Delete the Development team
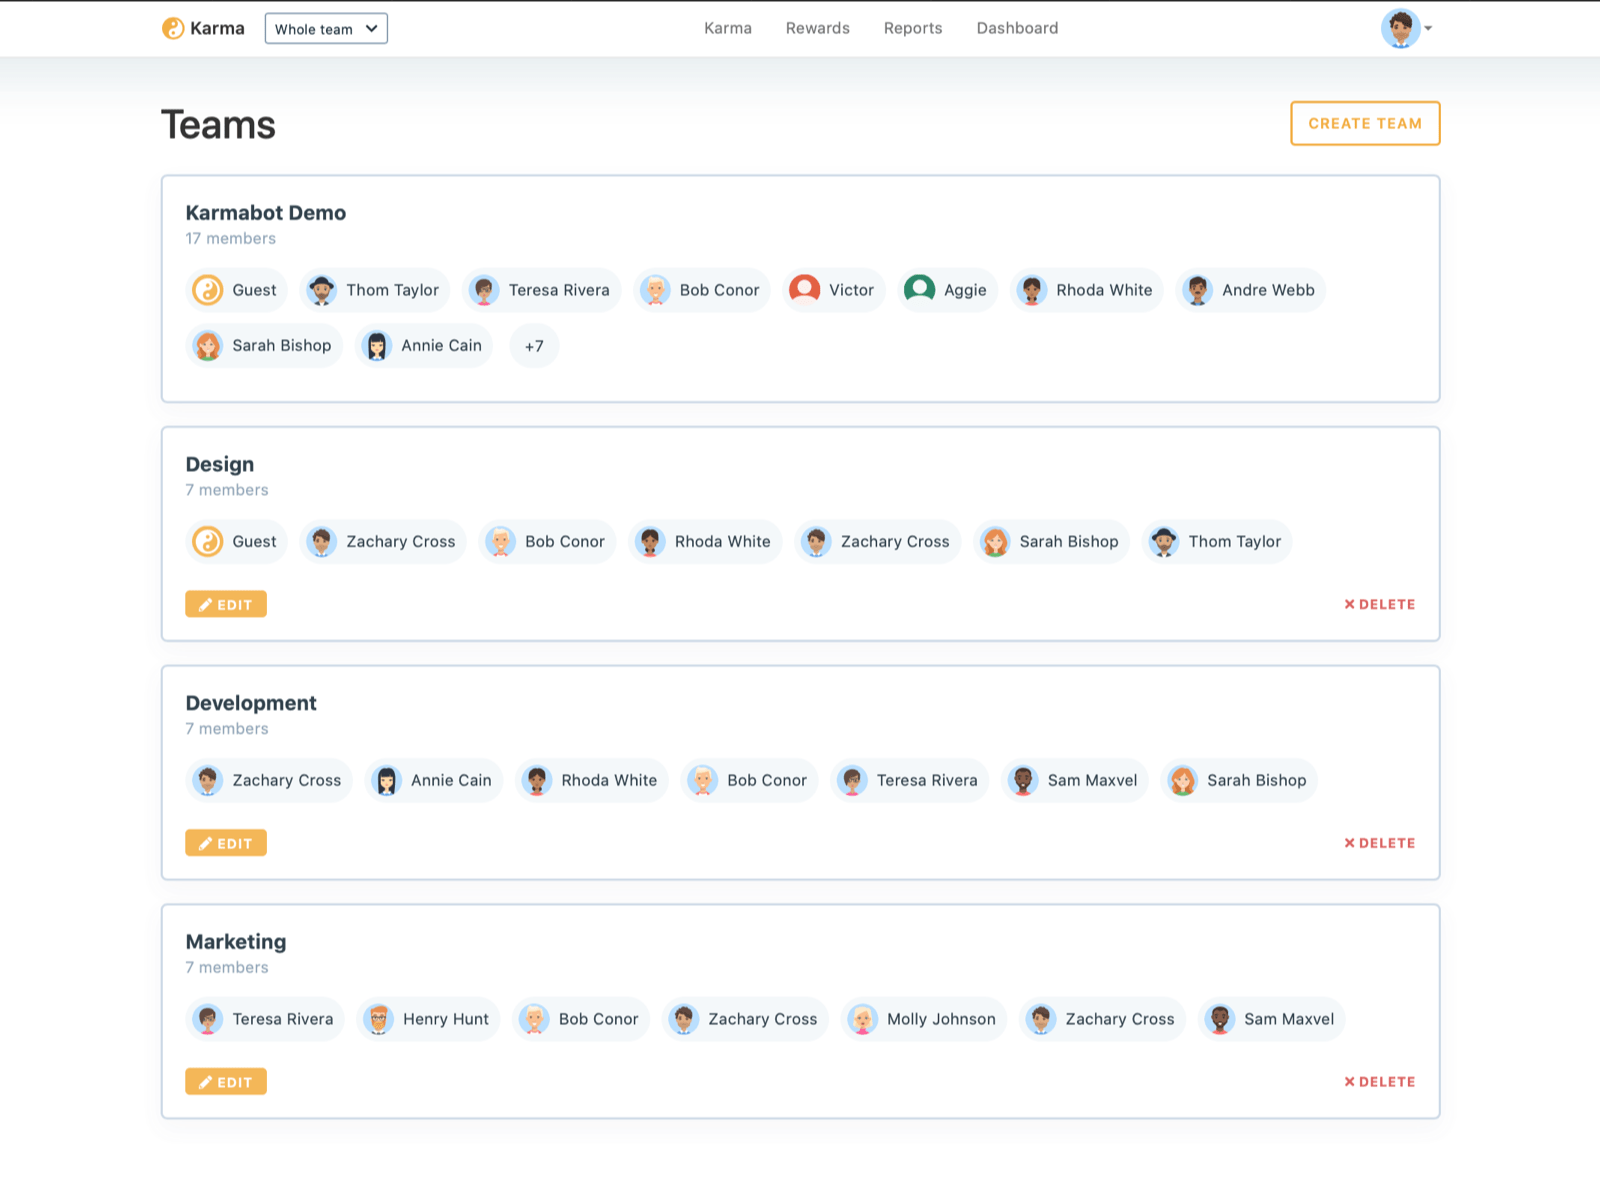 pos(1380,843)
